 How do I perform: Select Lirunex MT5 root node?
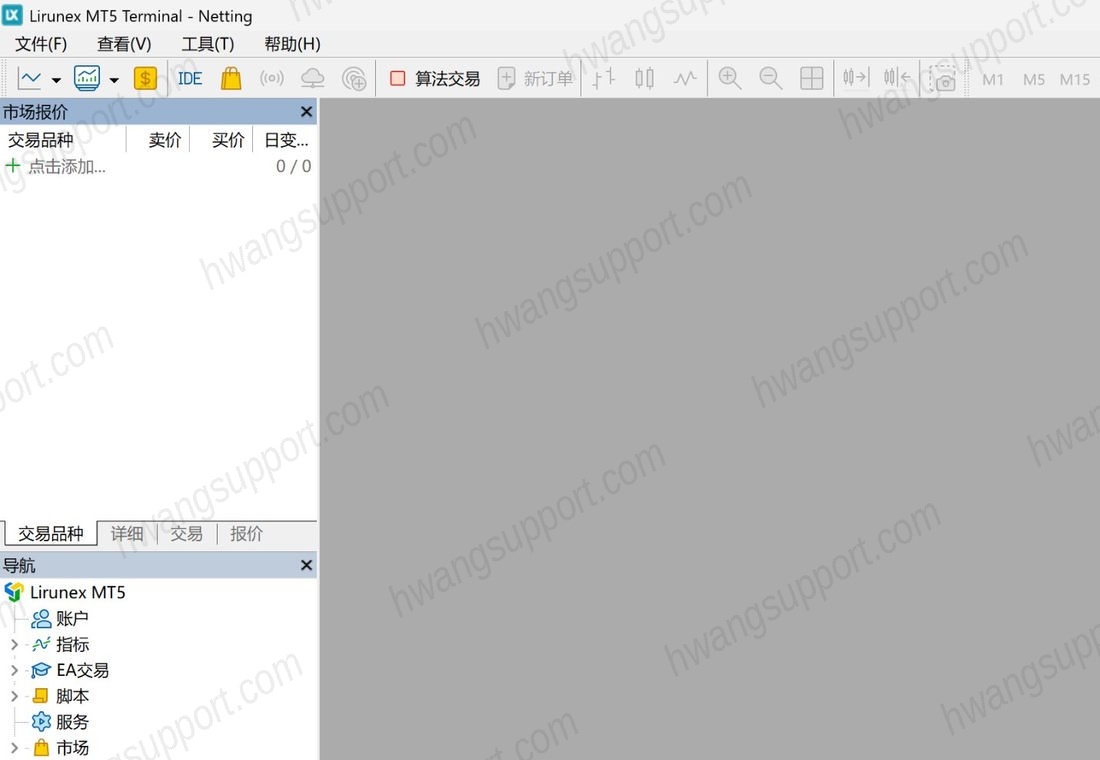77,592
